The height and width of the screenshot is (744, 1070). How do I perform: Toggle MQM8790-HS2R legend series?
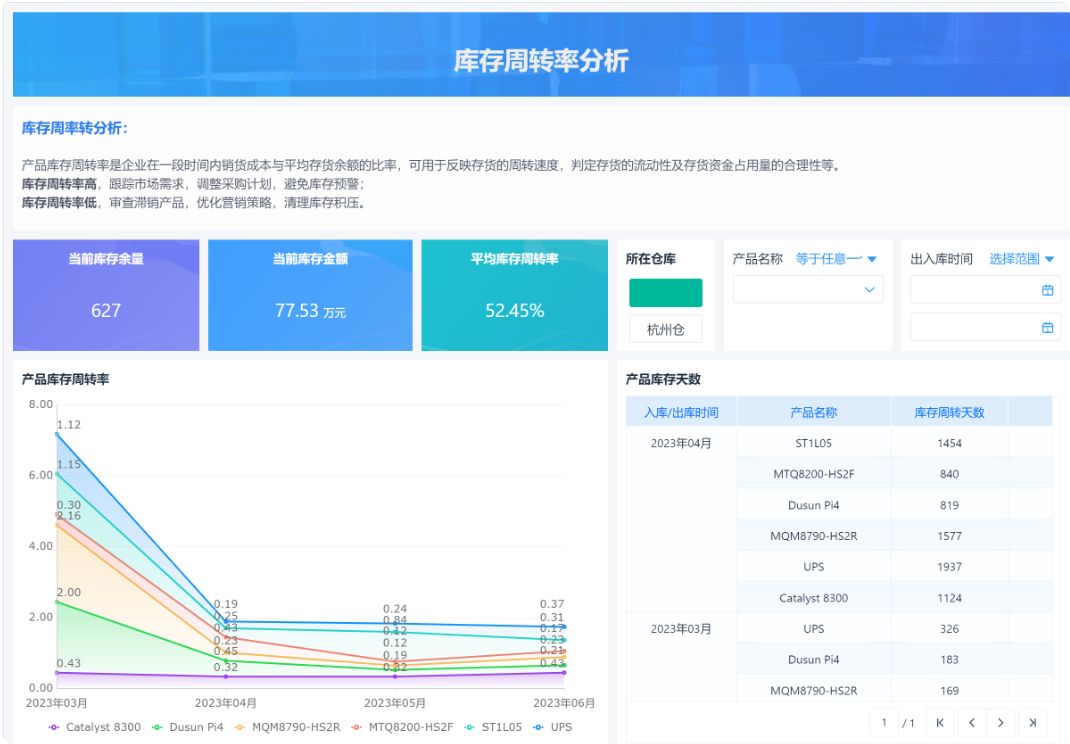287,727
